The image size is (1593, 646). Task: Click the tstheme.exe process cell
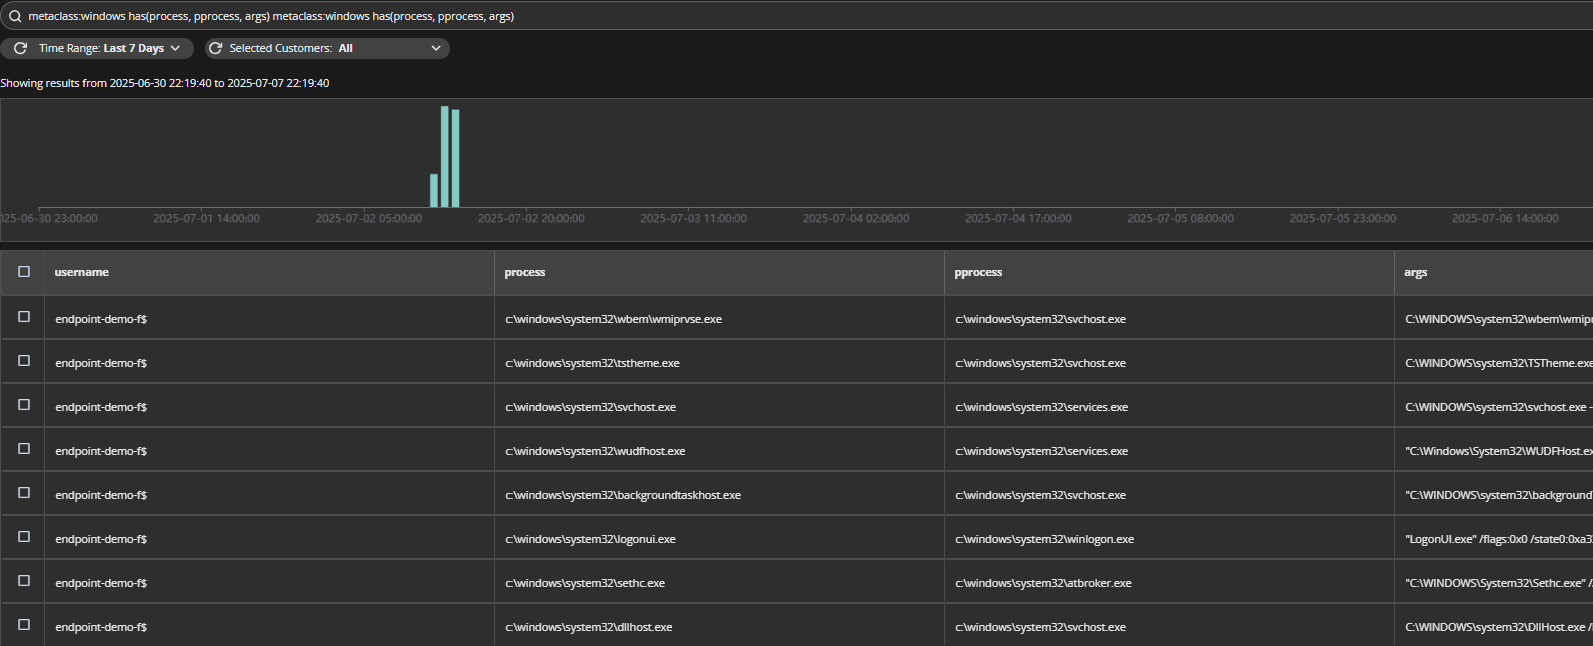click(719, 363)
